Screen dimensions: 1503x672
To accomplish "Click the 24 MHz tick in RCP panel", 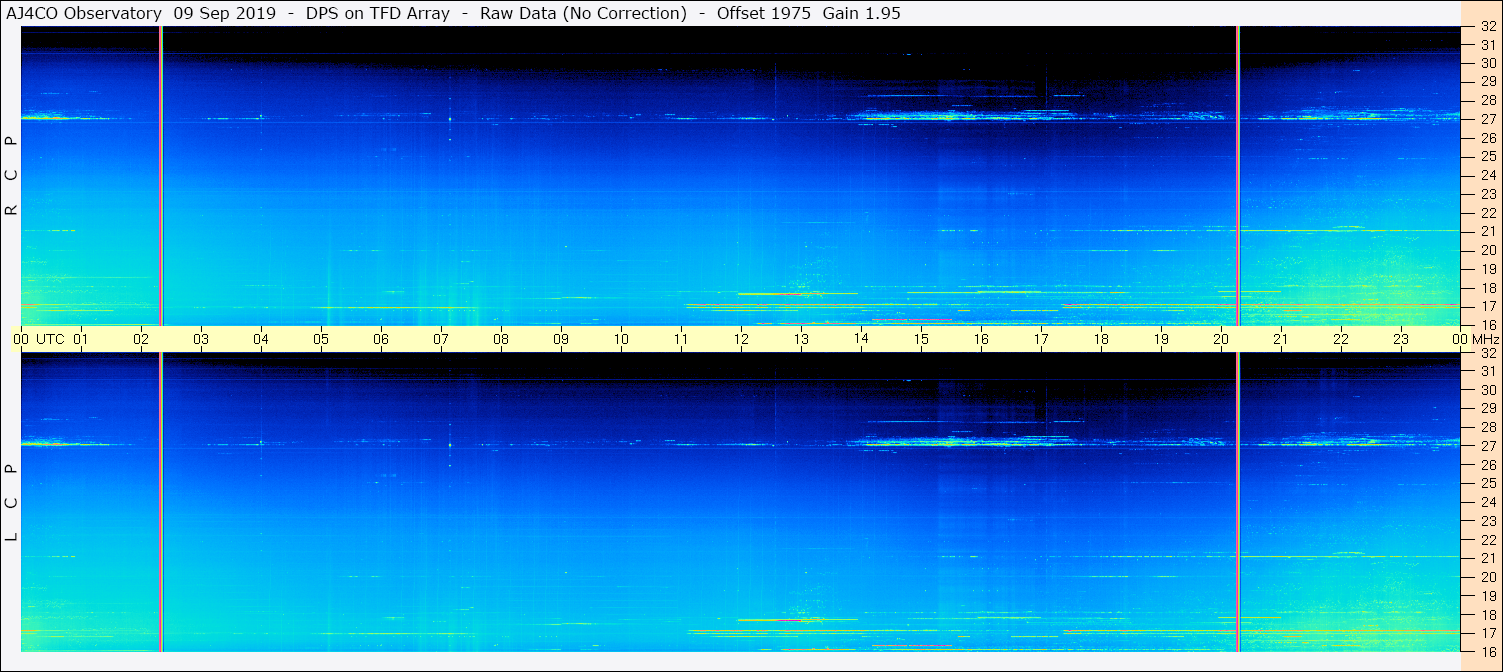I will point(1488,176).
